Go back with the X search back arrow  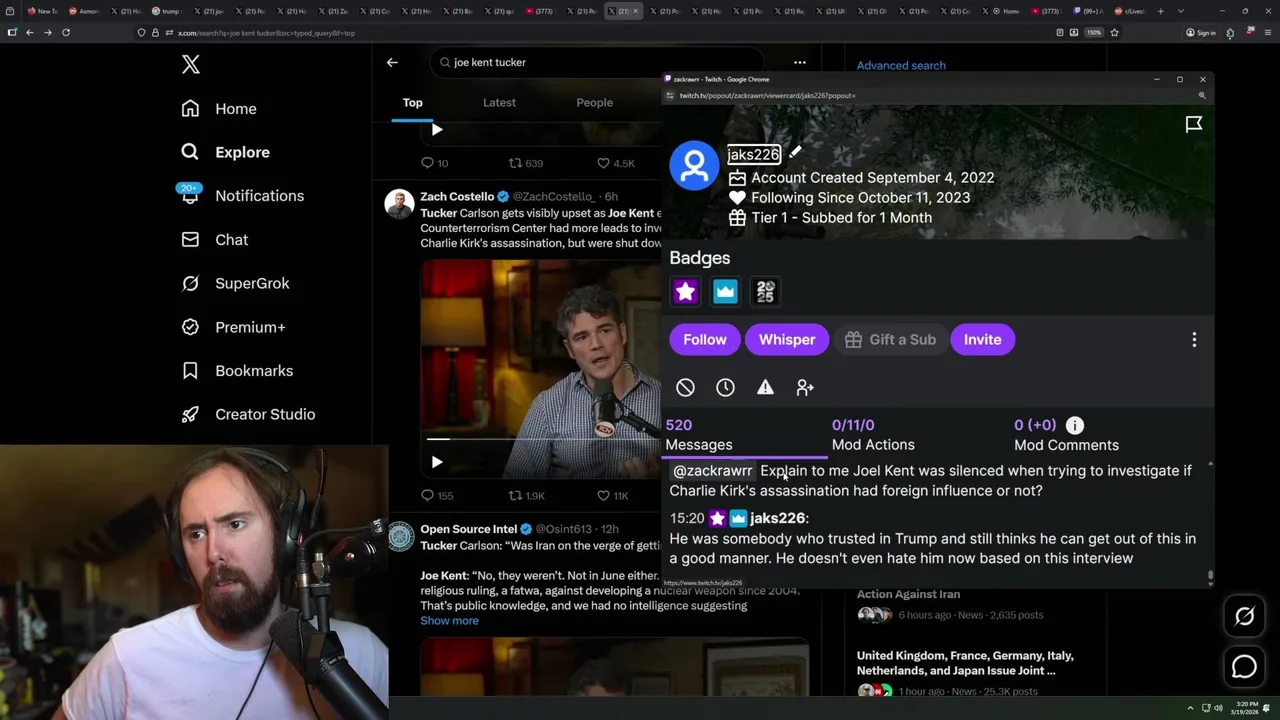(x=392, y=62)
